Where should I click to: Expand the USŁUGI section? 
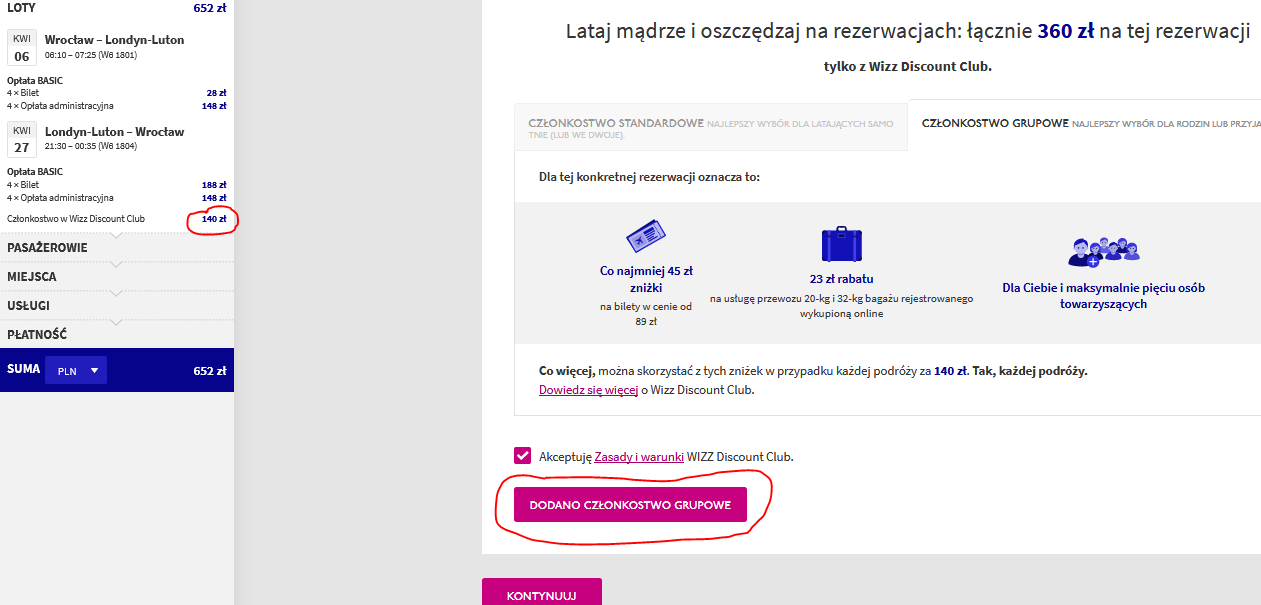click(x=117, y=306)
